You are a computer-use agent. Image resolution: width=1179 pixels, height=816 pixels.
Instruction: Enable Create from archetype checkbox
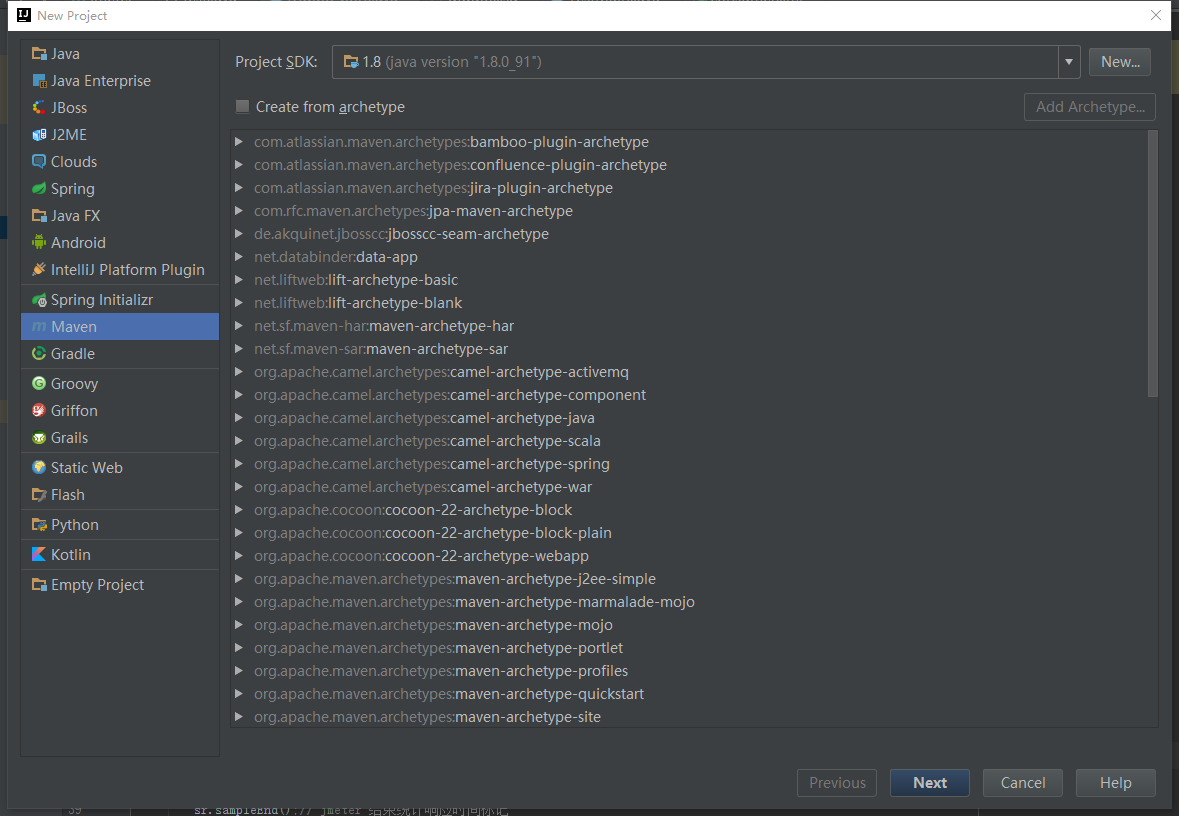coord(242,107)
